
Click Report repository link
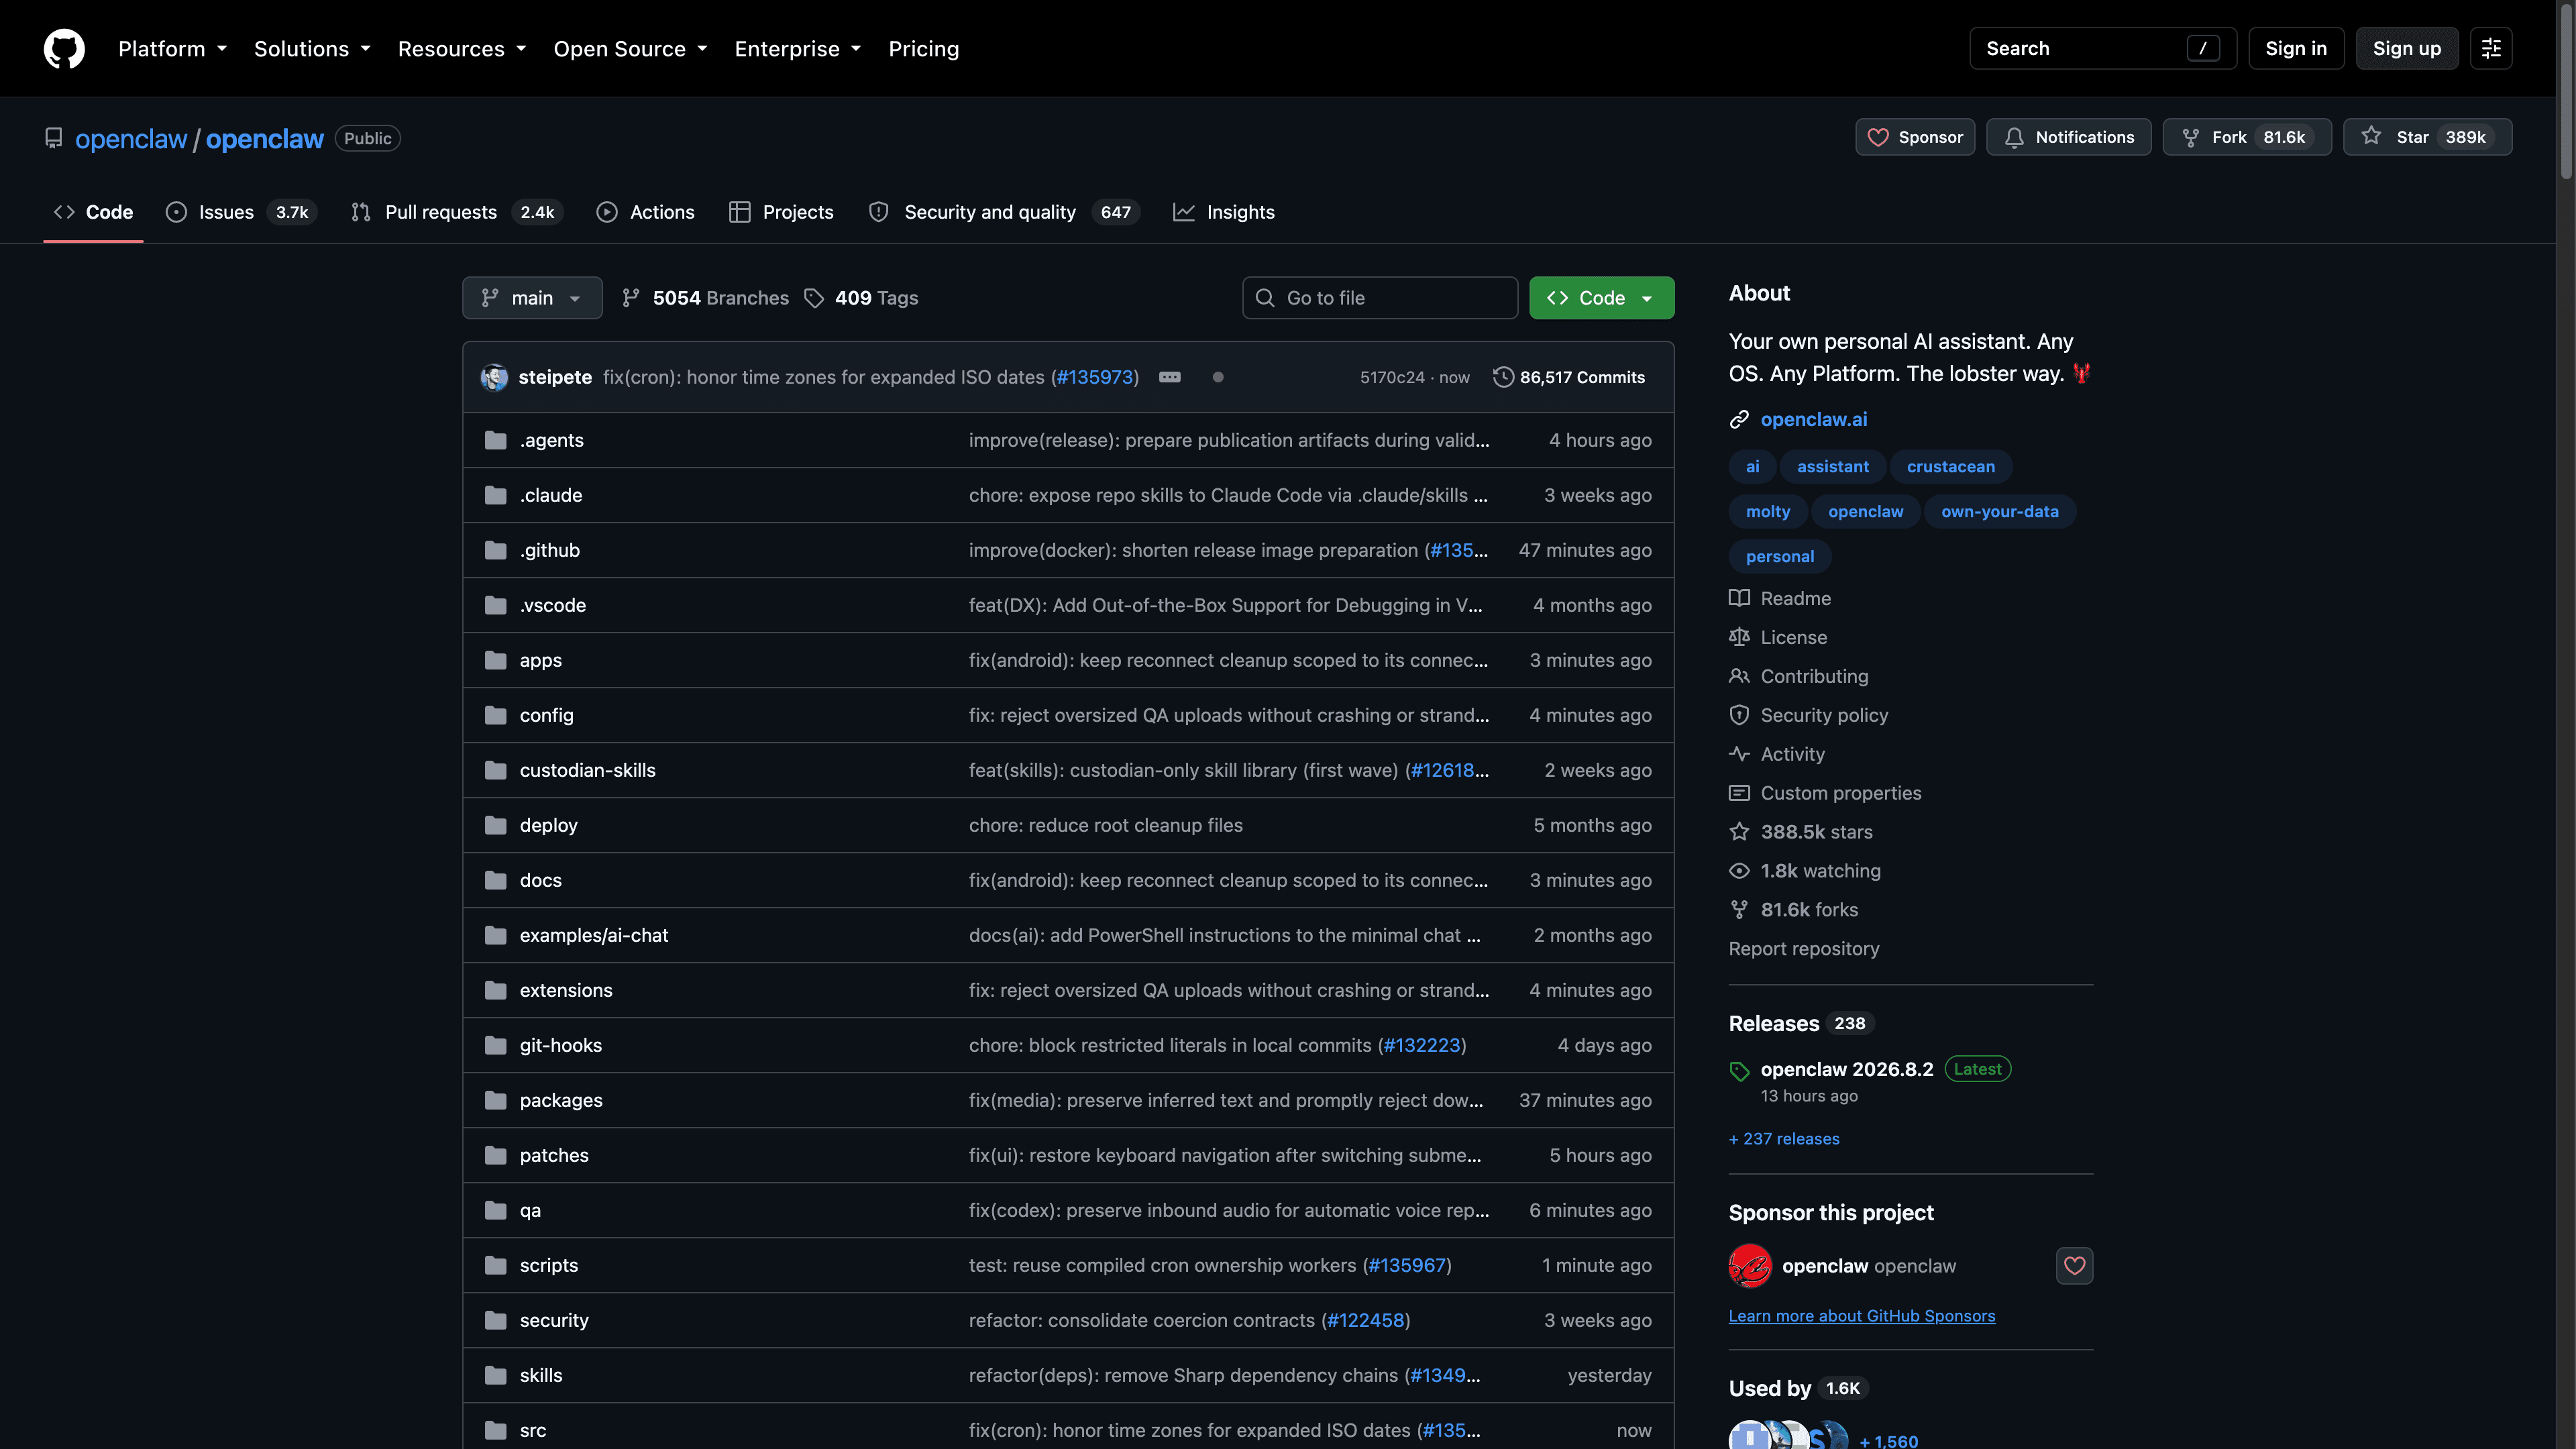(1804, 949)
